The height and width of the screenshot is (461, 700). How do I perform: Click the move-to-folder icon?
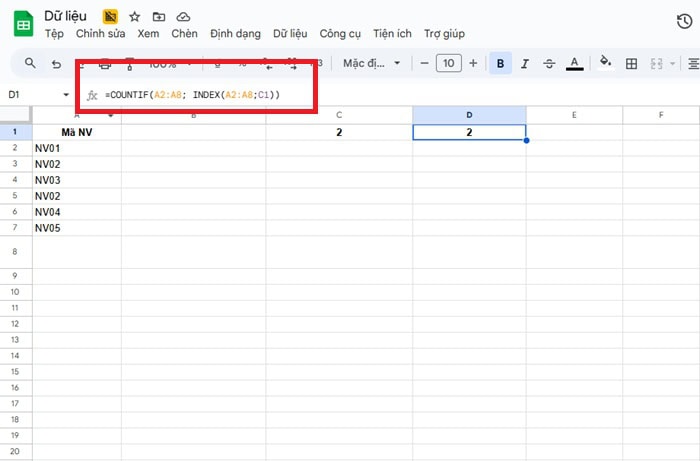pyautogui.click(x=159, y=17)
